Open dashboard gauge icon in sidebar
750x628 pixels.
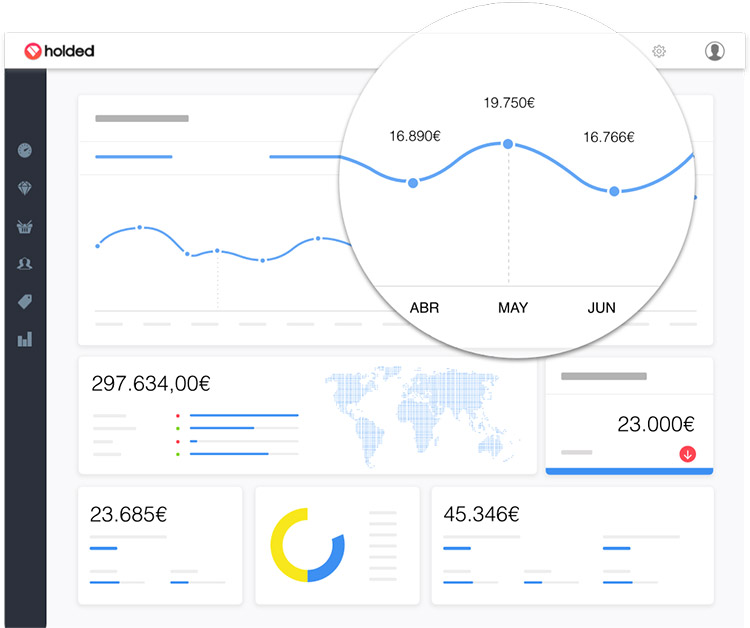click(x=25, y=150)
